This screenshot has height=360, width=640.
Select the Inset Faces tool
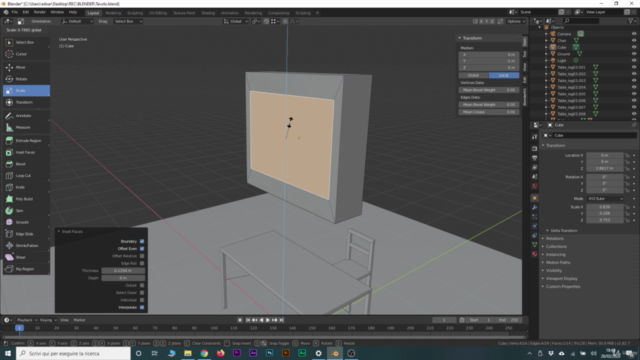click(x=26, y=152)
